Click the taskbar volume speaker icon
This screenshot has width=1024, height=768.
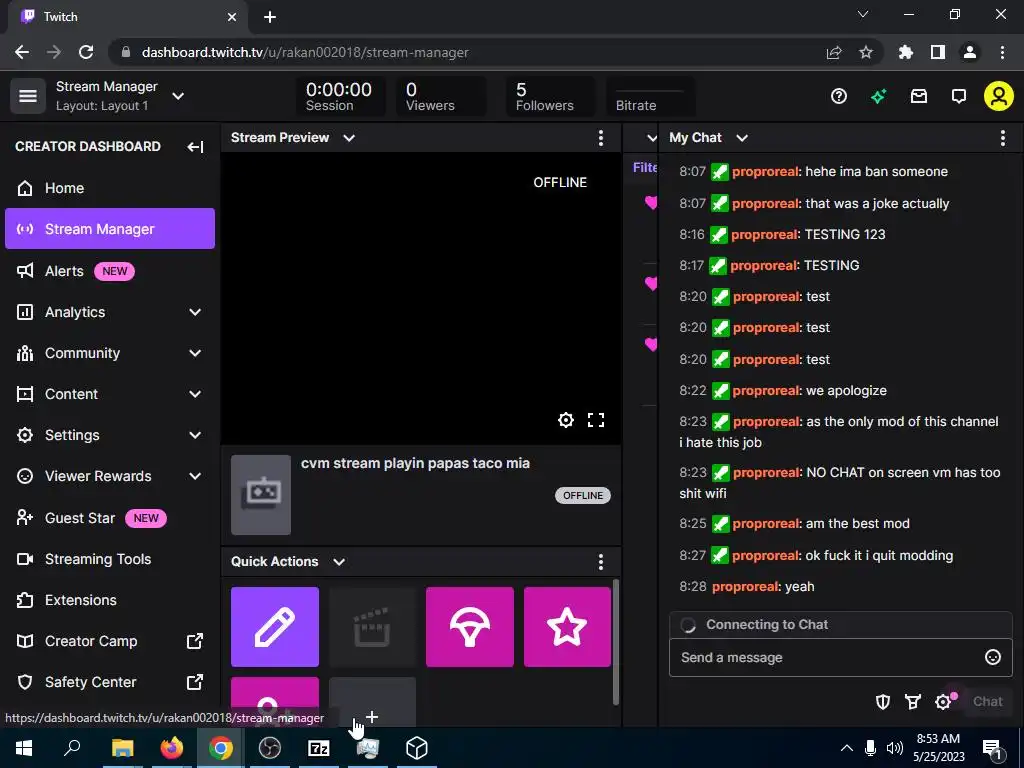point(895,748)
